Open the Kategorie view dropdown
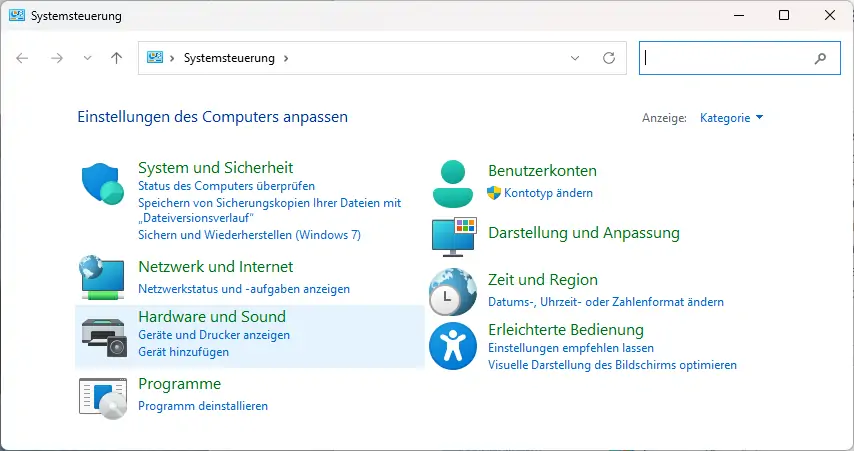 (731, 117)
